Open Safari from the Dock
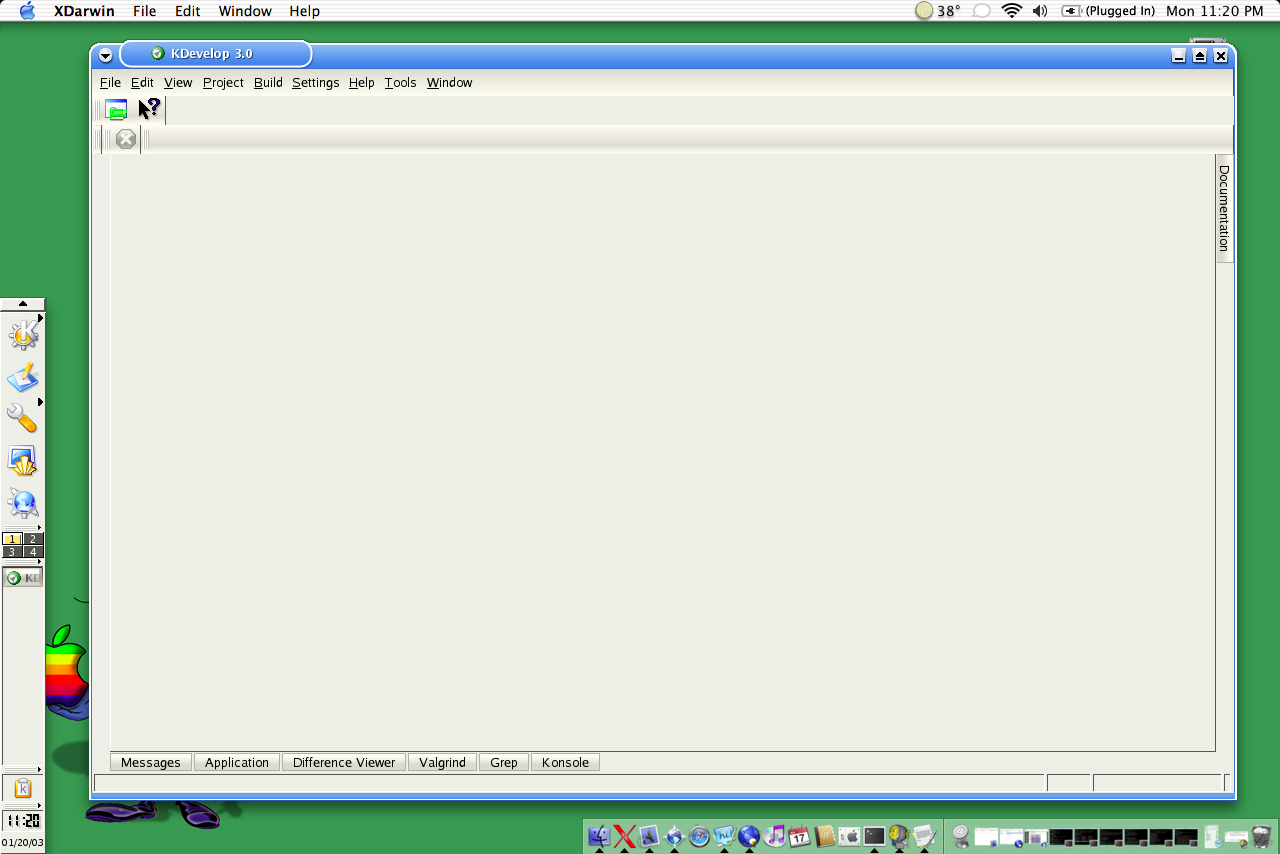The height and width of the screenshot is (854, 1280). point(699,836)
